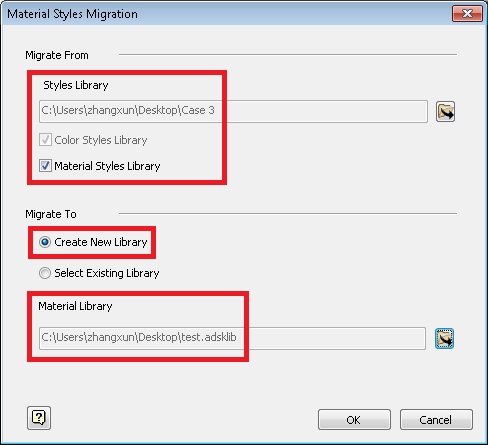Click the Create New Library label text
This screenshot has height=445, width=488.
(101, 242)
